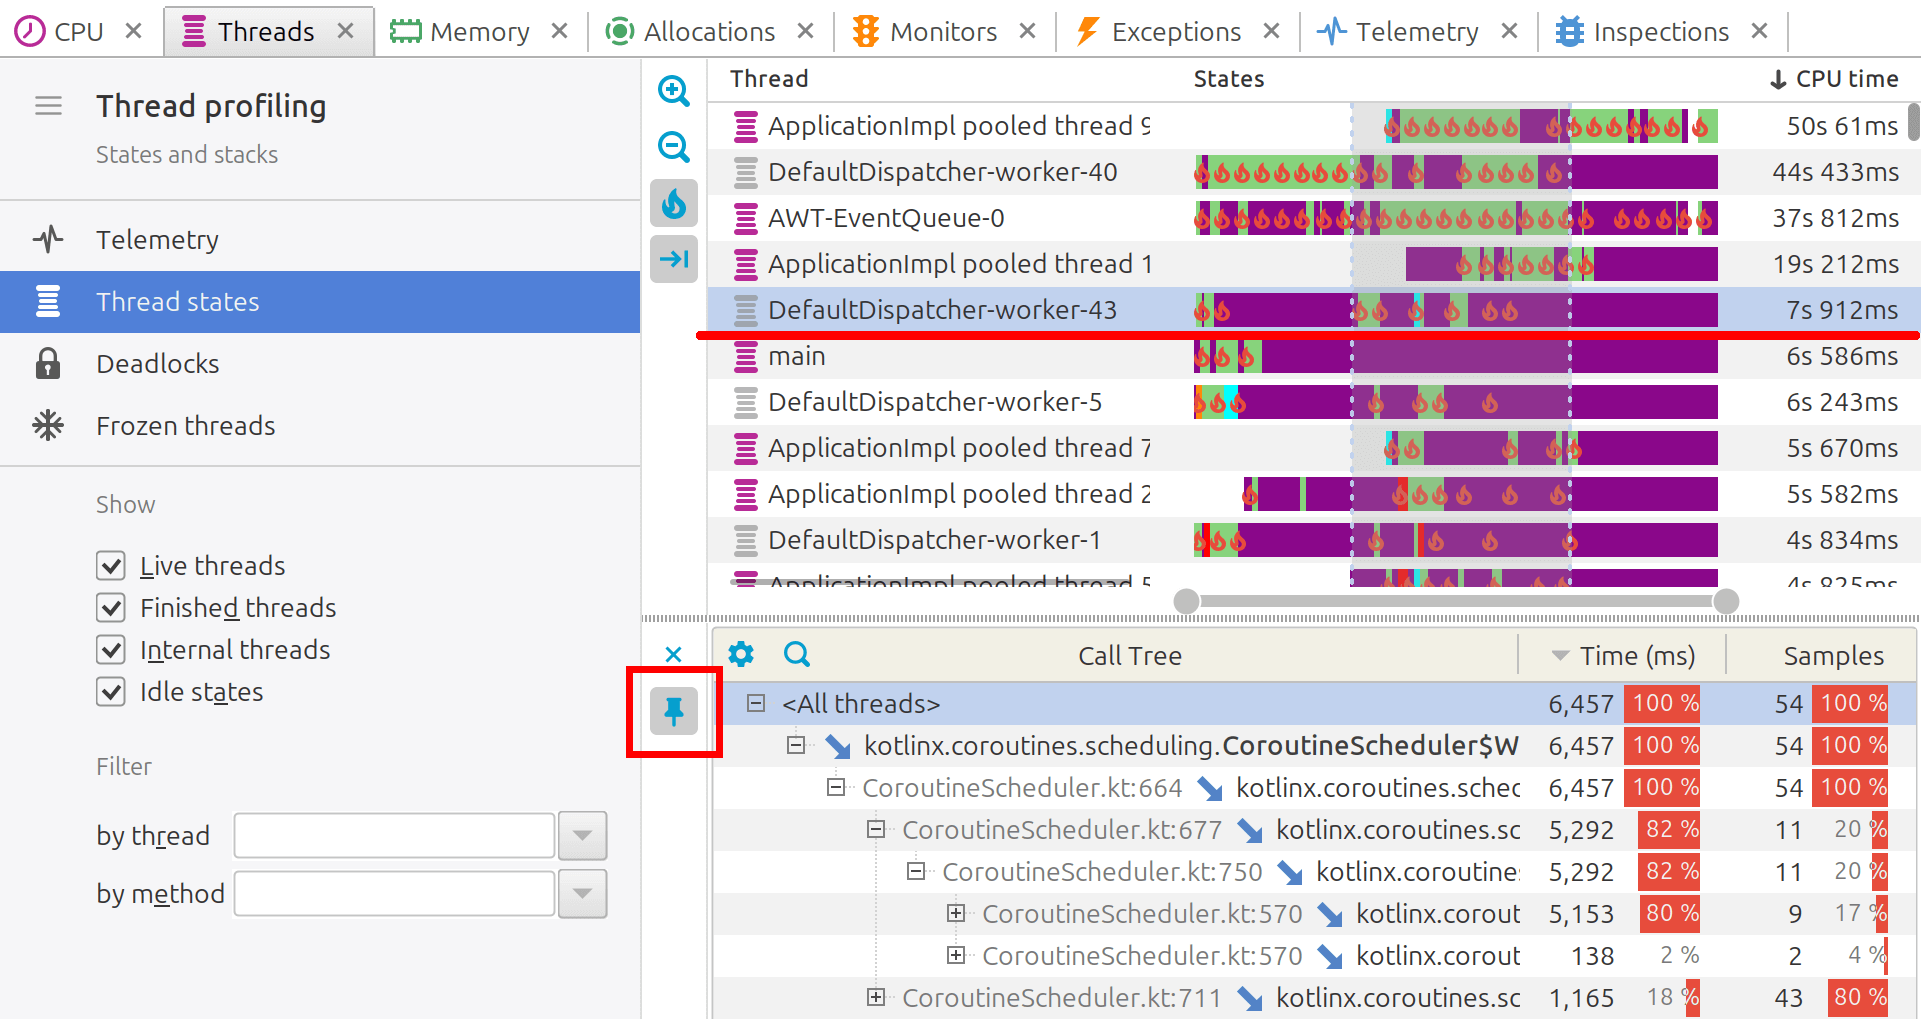Image resolution: width=1921 pixels, height=1019 pixels.
Task: Expand the CoroutineScheduler.kt:711 node
Action: (x=876, y=997)
